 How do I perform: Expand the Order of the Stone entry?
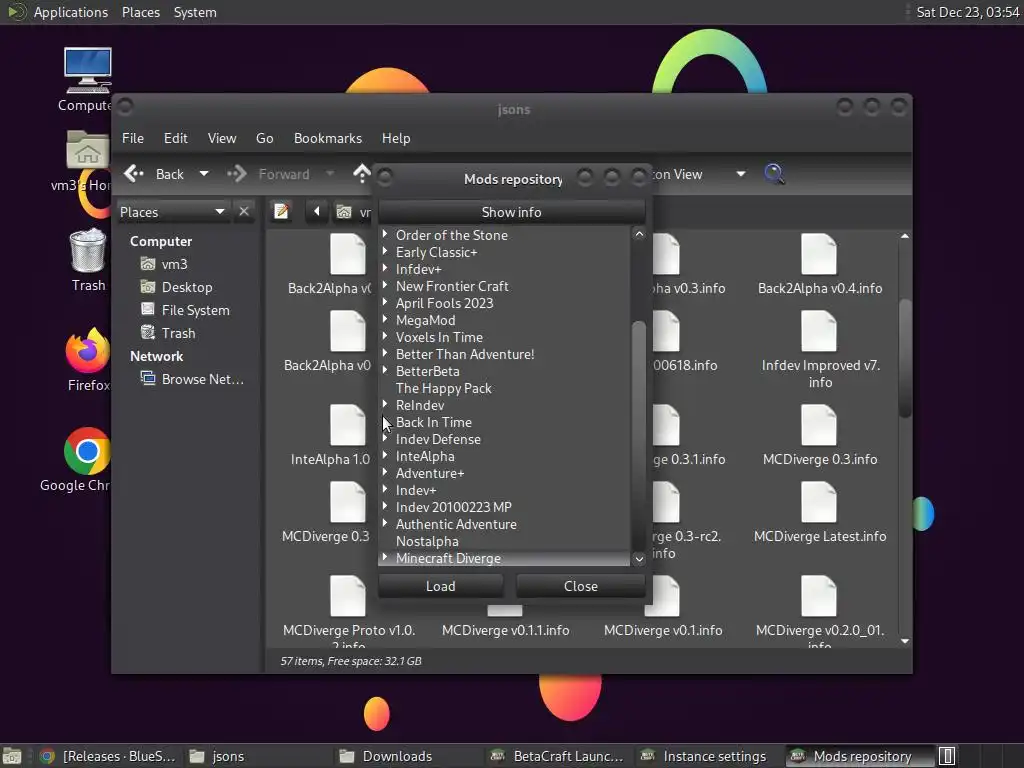(x=385, y=234)
